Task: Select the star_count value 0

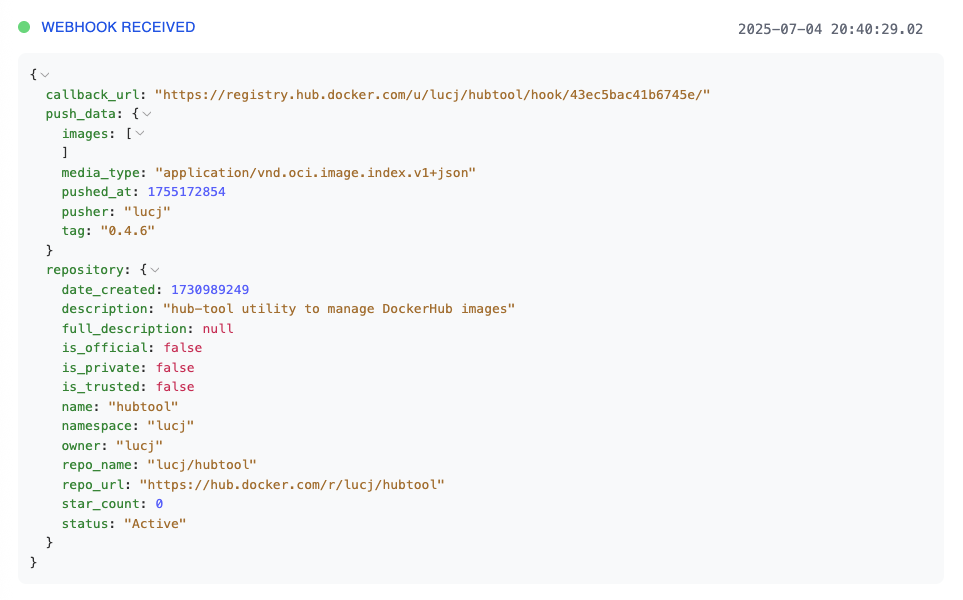Action: (x=159, y=504)
